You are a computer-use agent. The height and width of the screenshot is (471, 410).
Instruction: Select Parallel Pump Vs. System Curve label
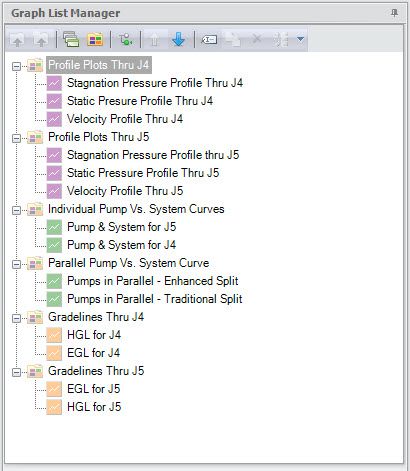(x=129, y=263)
